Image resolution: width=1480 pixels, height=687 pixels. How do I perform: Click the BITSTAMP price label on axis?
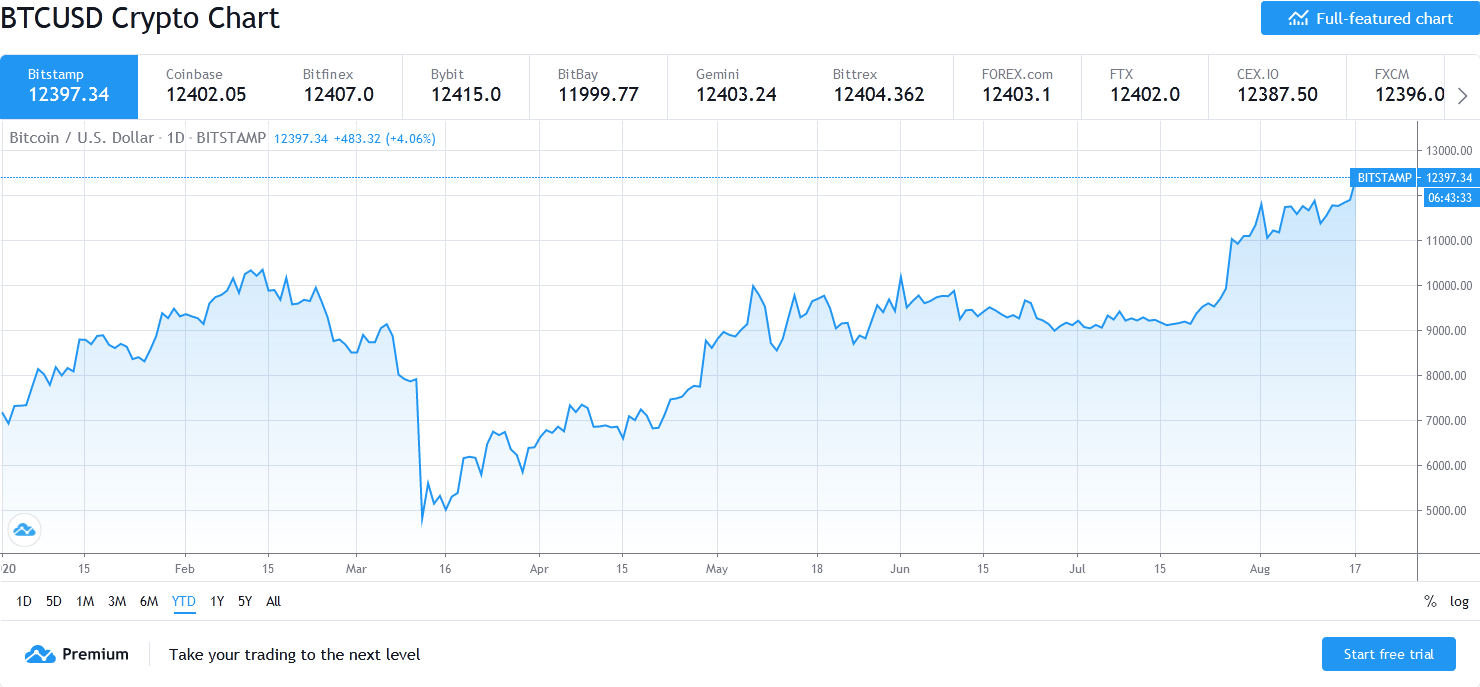click(x=1384, y=178)
